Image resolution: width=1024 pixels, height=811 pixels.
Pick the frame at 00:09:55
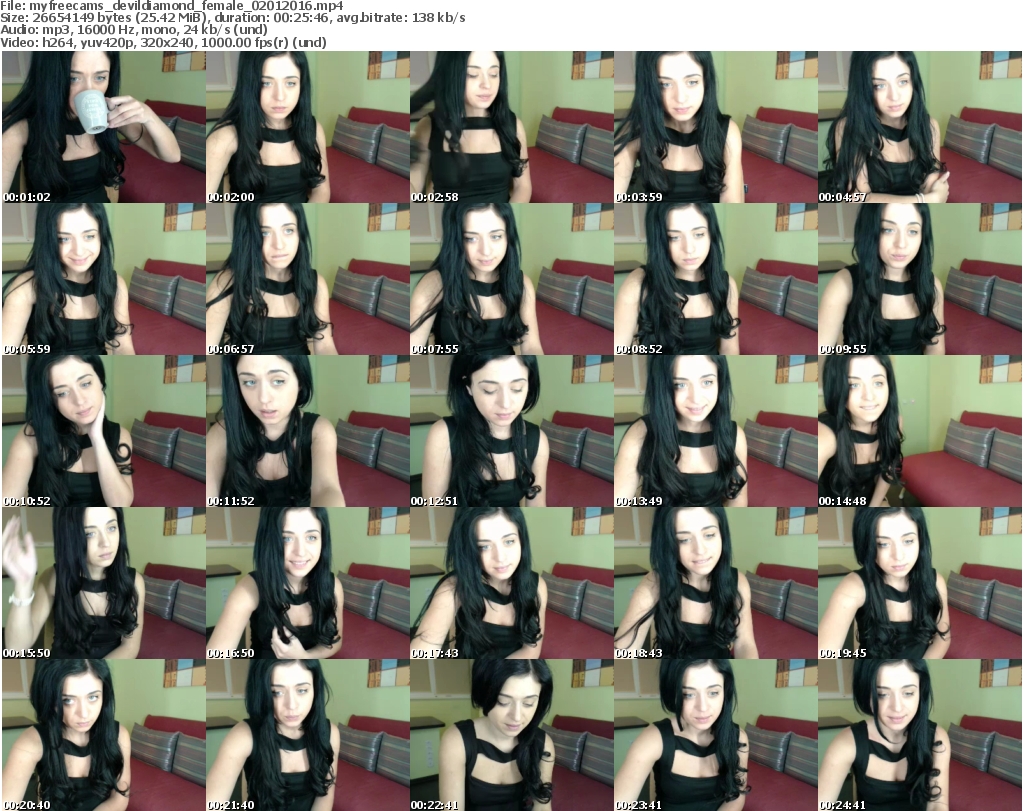(920, 279)
